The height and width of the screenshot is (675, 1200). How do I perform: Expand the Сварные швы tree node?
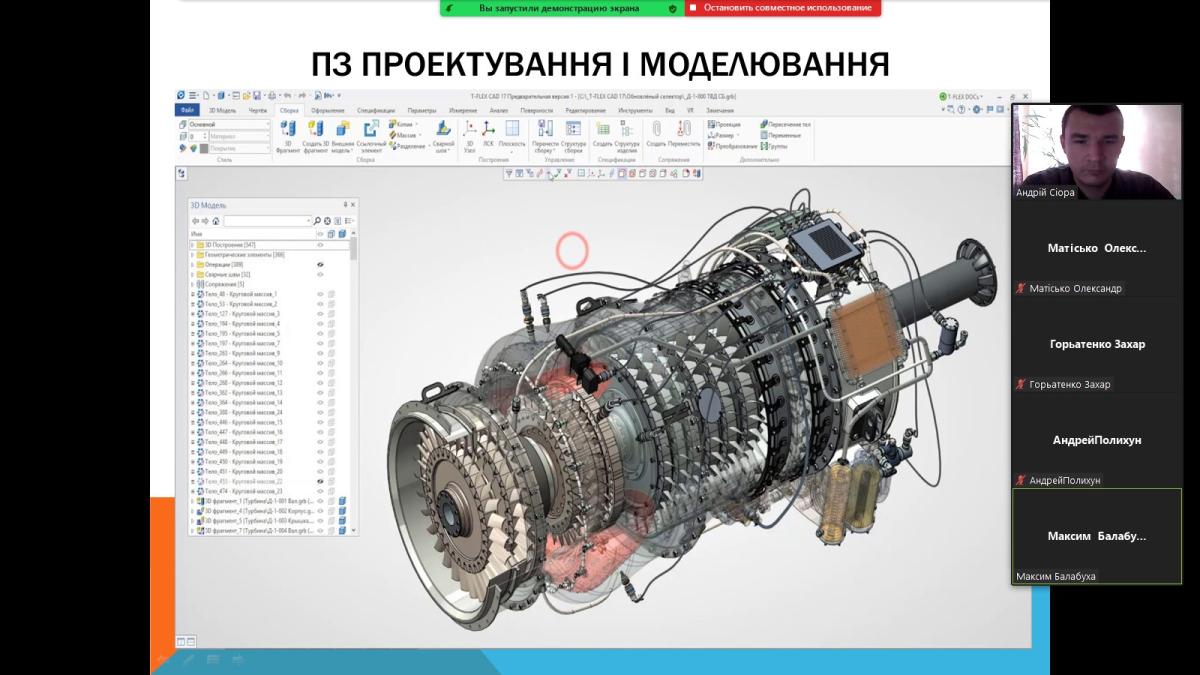point(192,274)
